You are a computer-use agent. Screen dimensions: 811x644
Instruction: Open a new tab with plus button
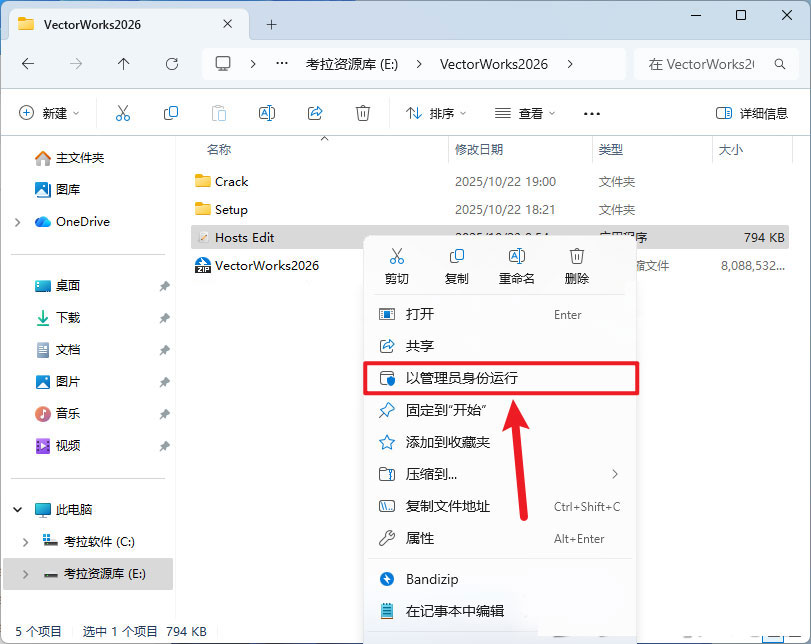click(272, 24)
